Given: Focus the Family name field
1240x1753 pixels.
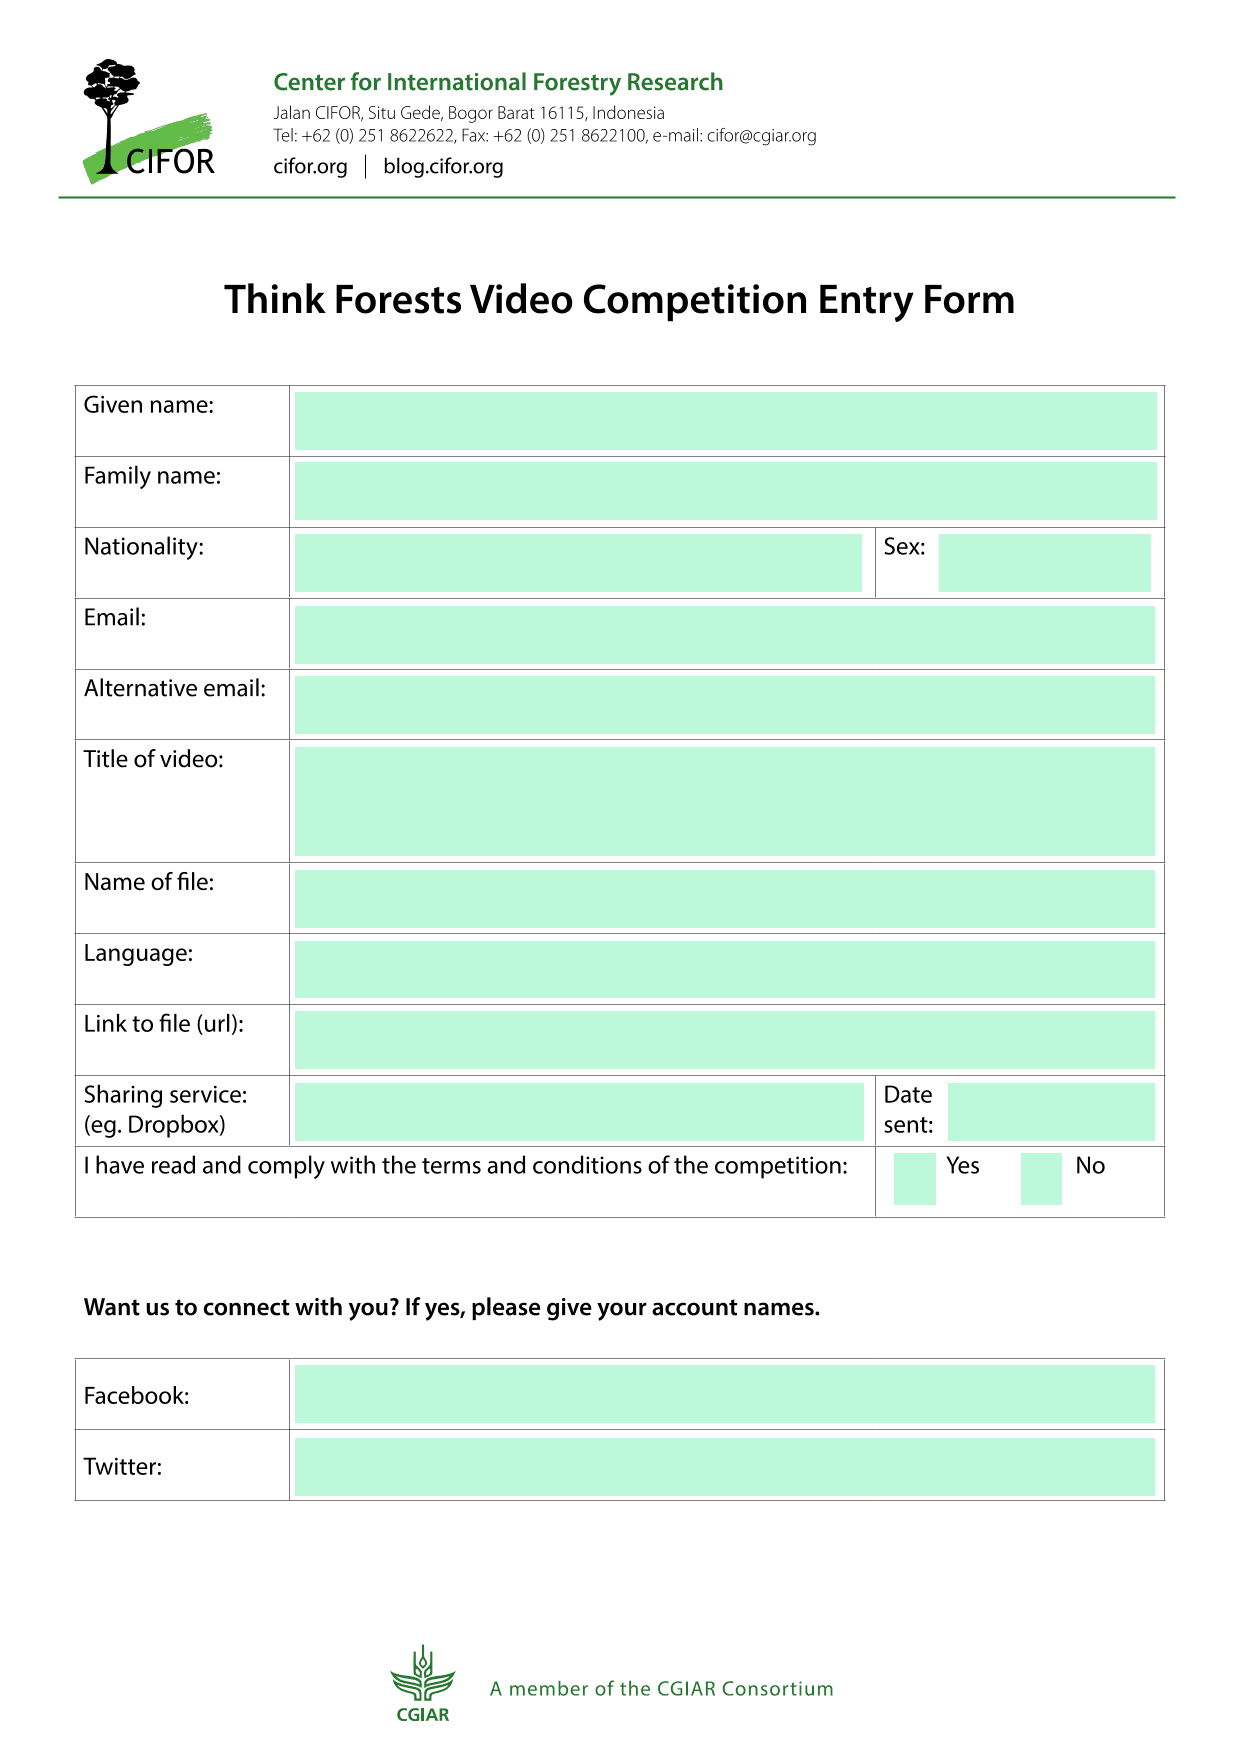Looking at the screenshot, I should click(x=725, y=491).
